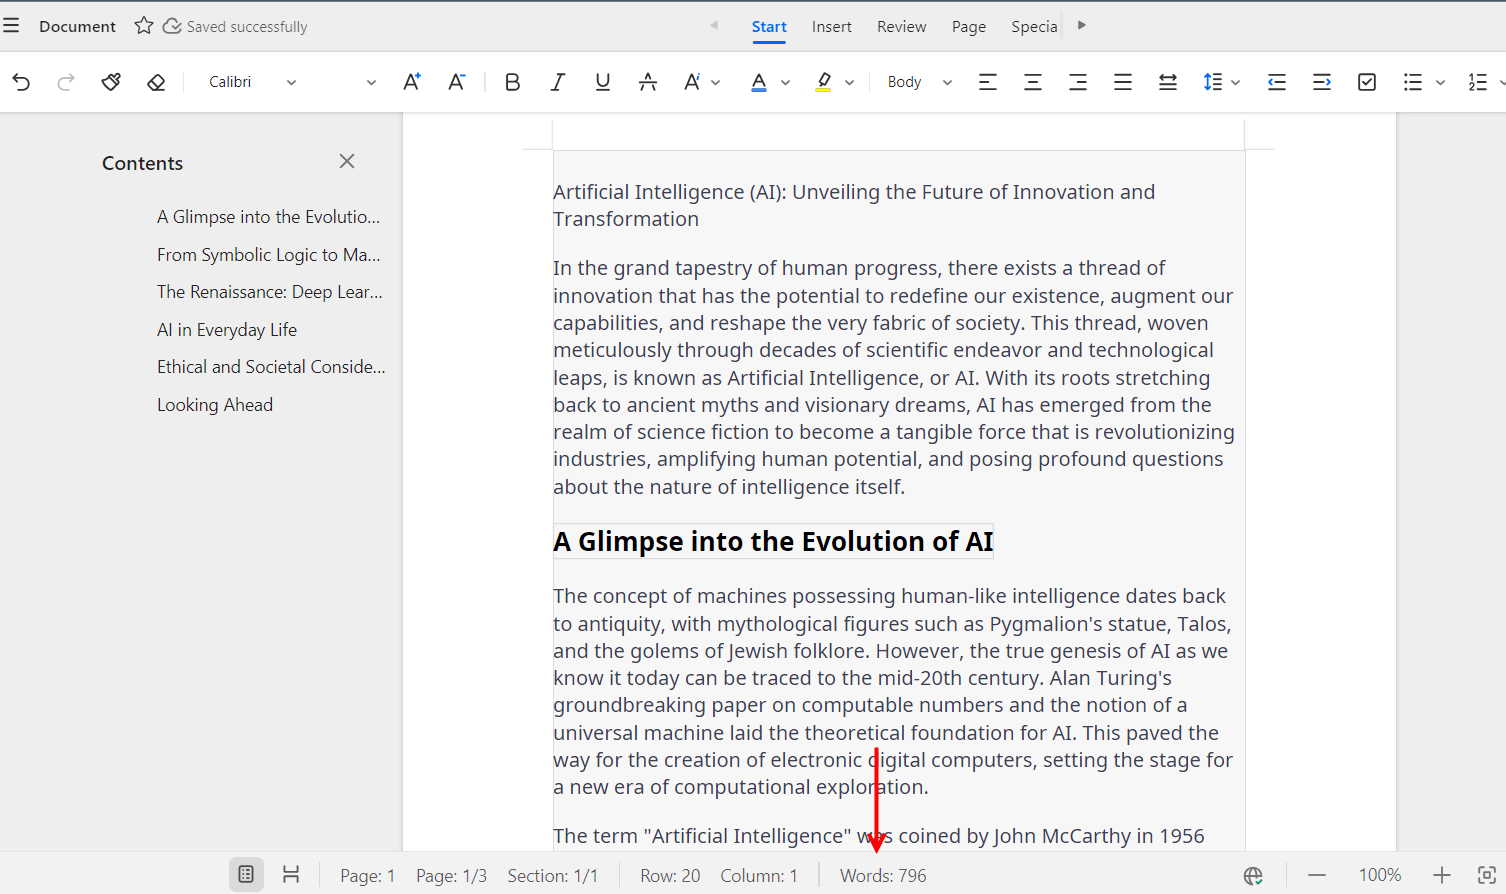1506x894 pixels.
Task: Toggle italic formatting
Action: (x=557, y=82)
